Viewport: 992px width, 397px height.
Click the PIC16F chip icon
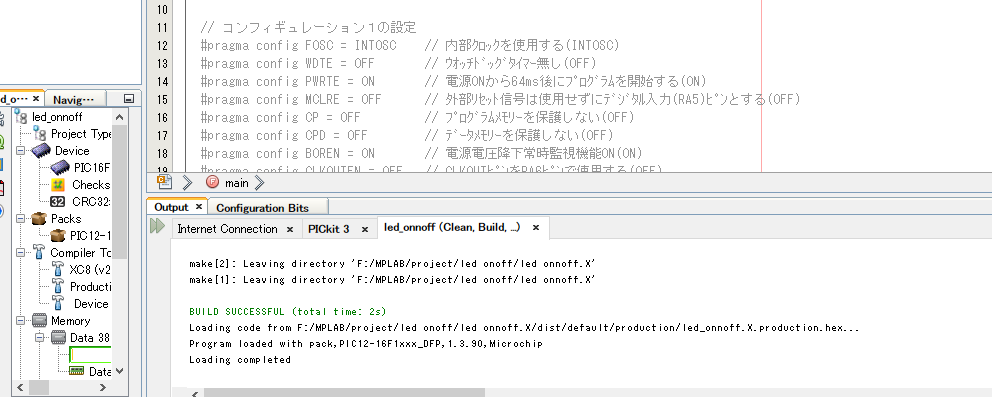pos(60,168)
